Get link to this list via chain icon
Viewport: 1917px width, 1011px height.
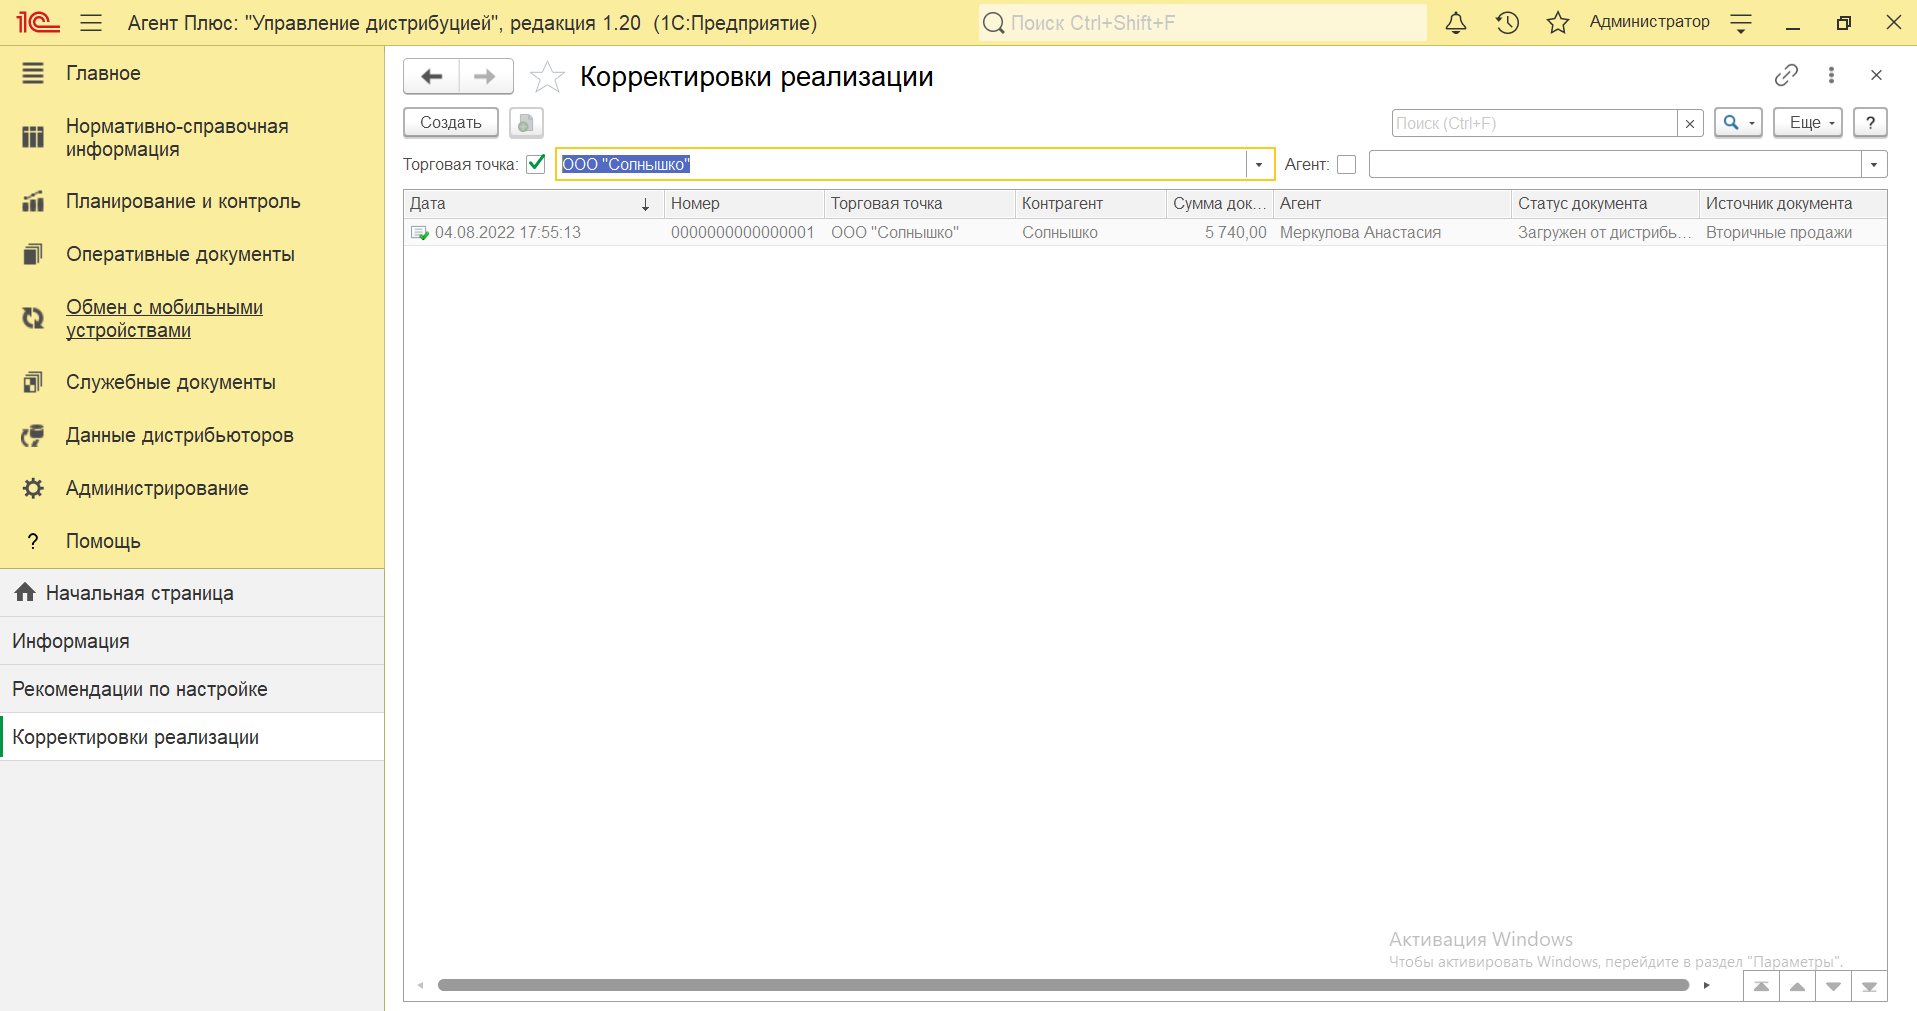(1786, 75)
